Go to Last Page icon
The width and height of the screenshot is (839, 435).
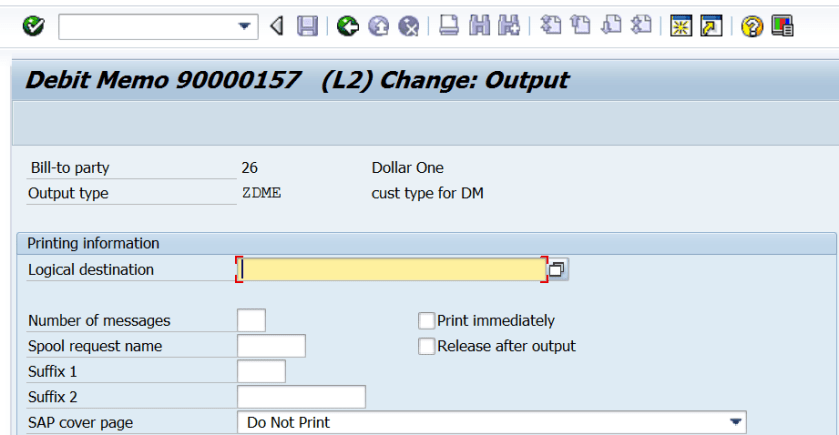[641, 25]
